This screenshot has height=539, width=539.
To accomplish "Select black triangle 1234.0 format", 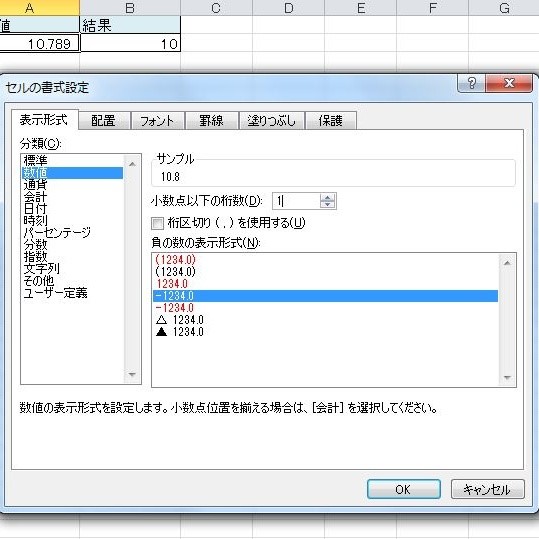I will coord(325,332).
